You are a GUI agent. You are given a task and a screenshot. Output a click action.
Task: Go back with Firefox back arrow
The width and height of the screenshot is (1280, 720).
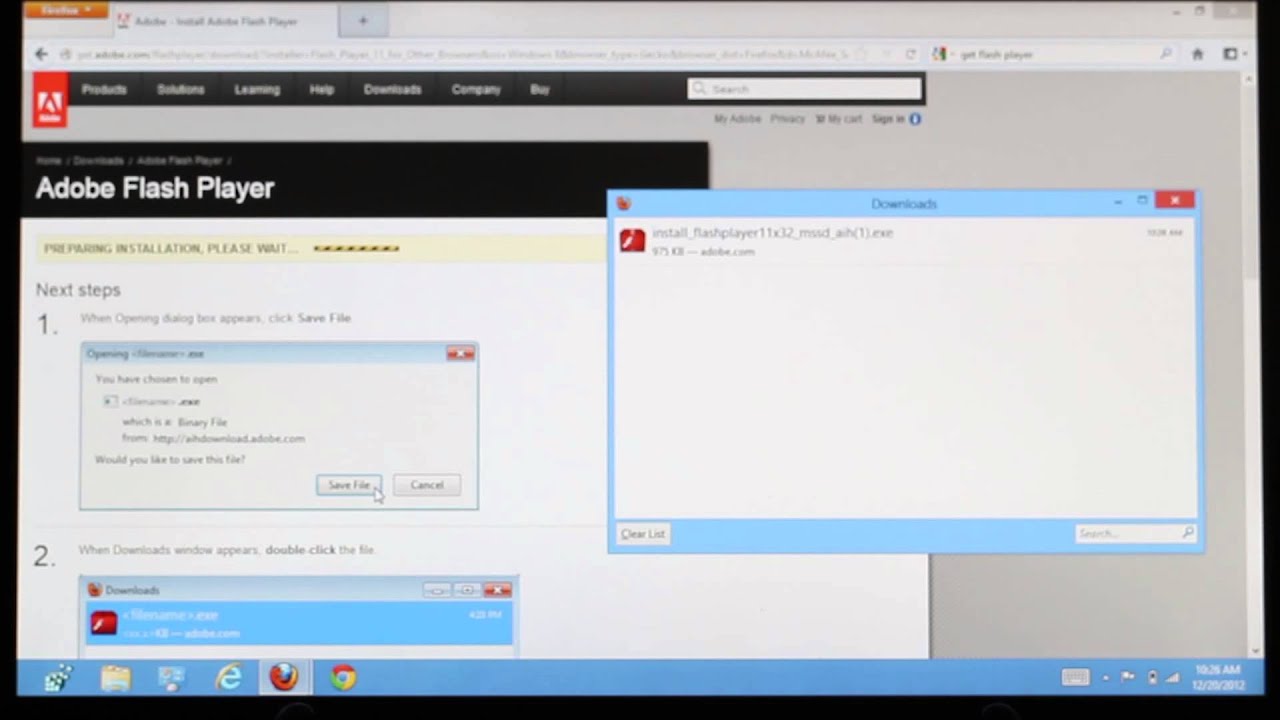coord(41,54)
